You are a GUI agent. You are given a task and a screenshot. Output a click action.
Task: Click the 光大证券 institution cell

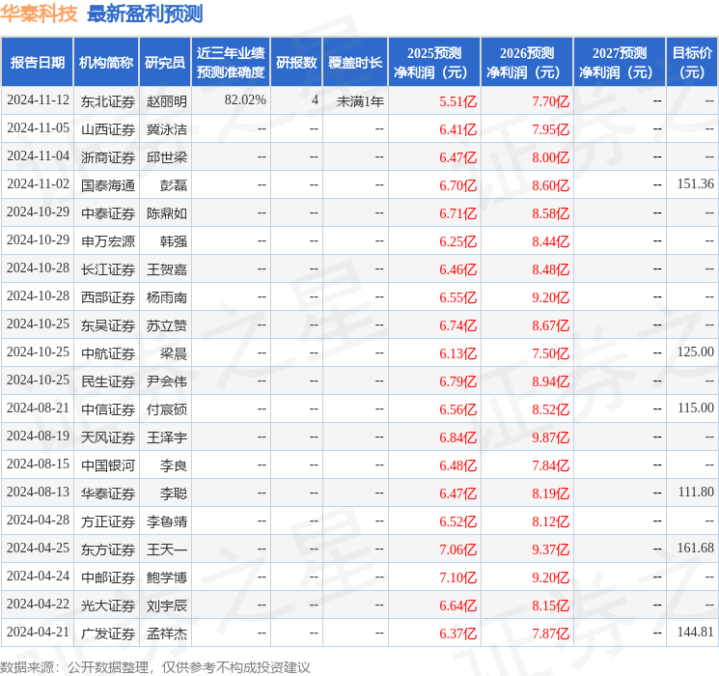pos(108,605)
